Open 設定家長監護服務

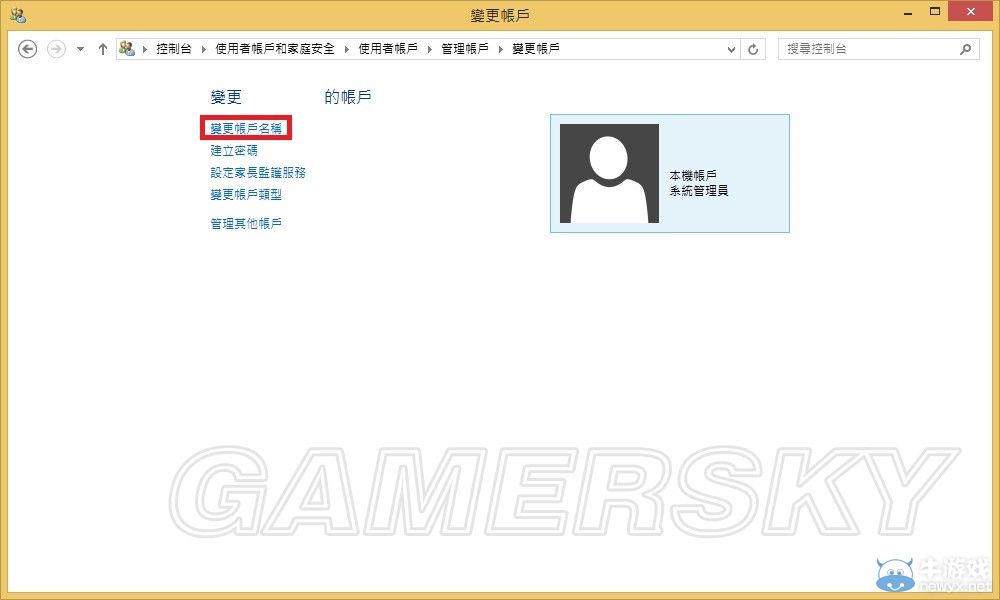257,172
